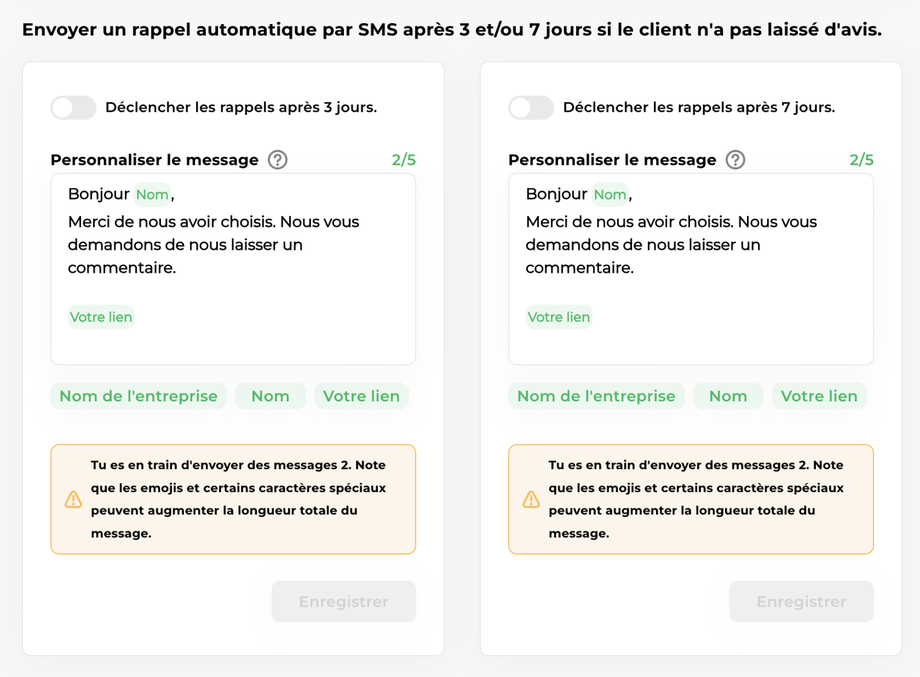The width and height of the screenshot is (920, 677).
Task: Insert "Nom" variable chip below 7-day message
Action: click(x=728, y=396)
